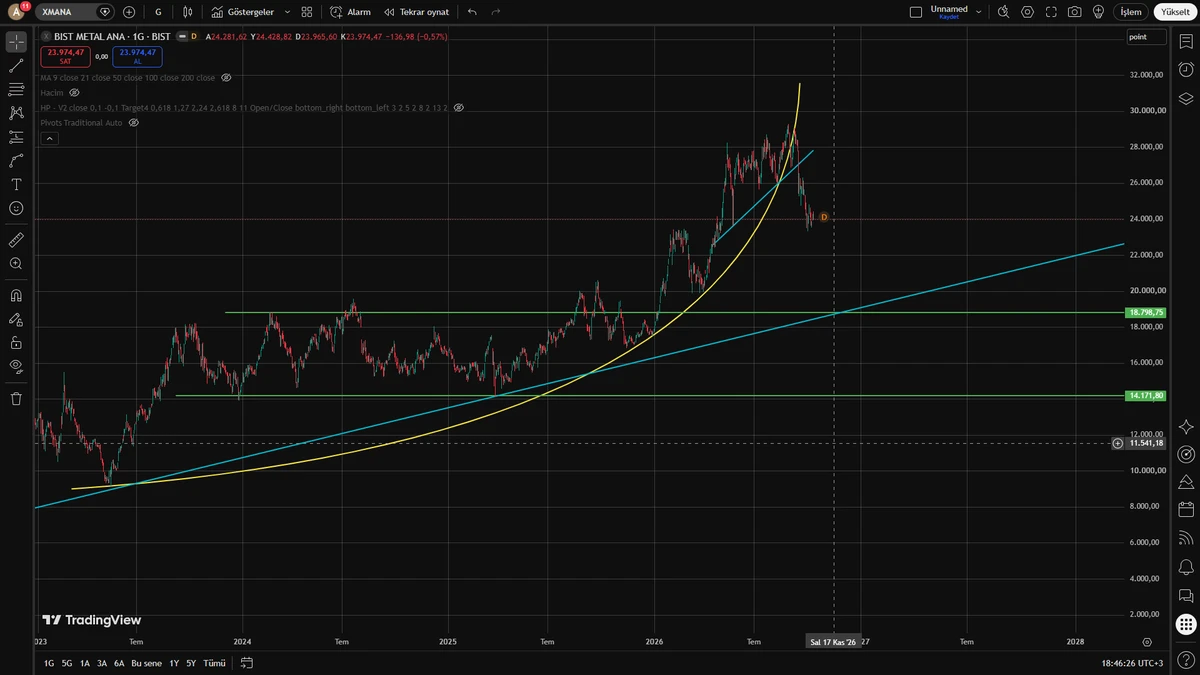Click the İşlem trade button
This screenshot has width=1200, height=675.
coord(1131,12)
